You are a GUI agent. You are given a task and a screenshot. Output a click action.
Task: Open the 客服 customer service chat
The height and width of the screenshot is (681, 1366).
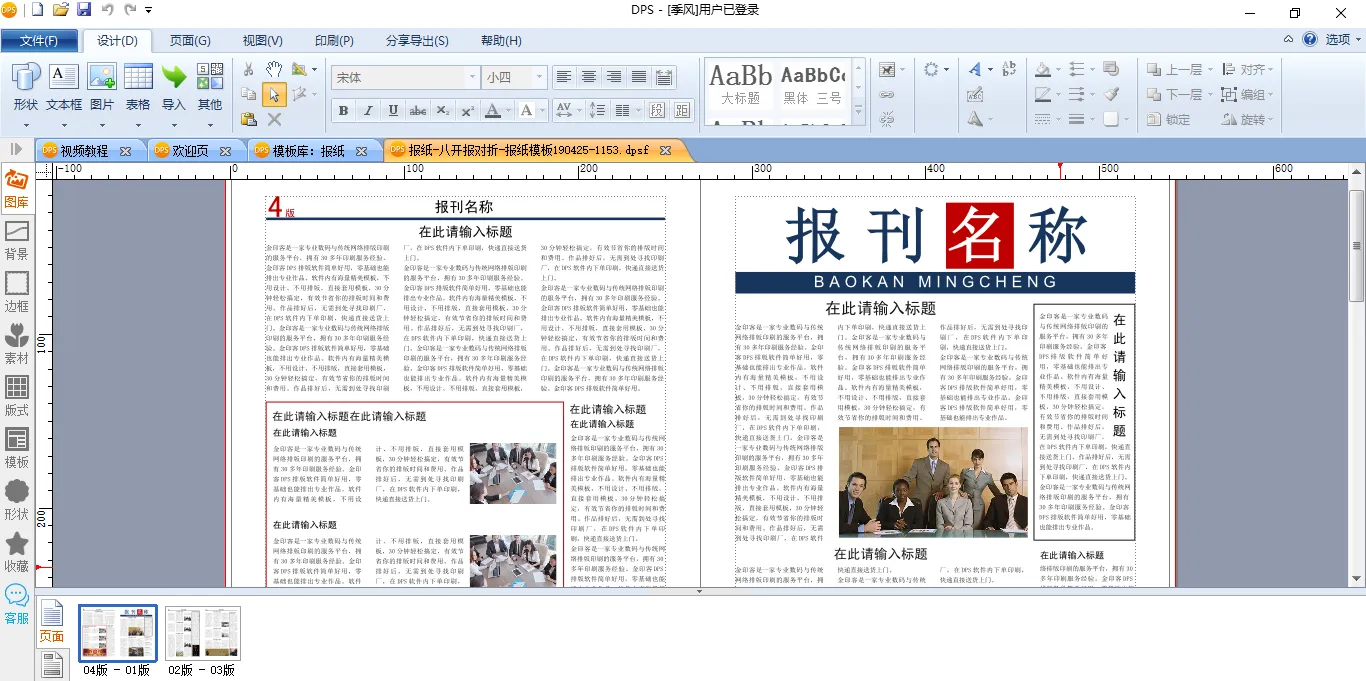17,604
